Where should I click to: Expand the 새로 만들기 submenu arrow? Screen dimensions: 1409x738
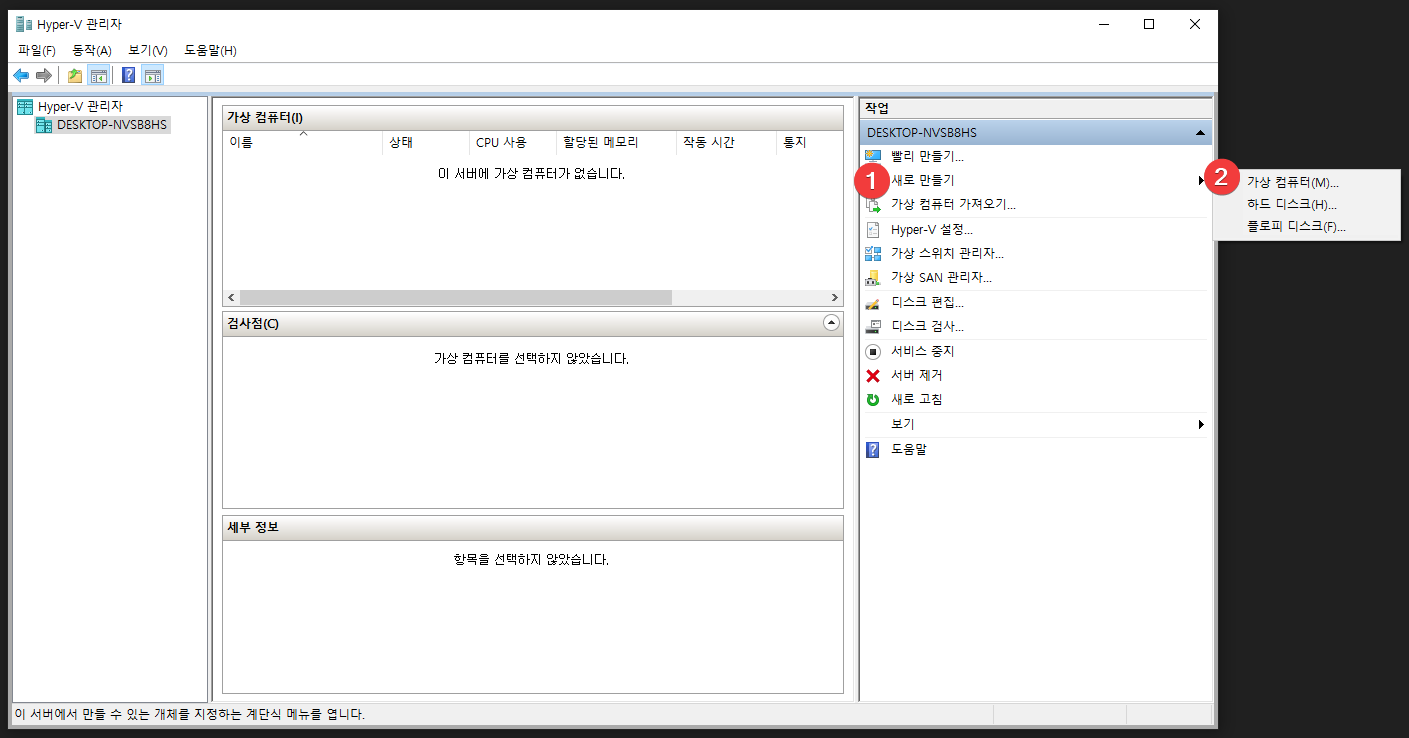pos(1201,181)
